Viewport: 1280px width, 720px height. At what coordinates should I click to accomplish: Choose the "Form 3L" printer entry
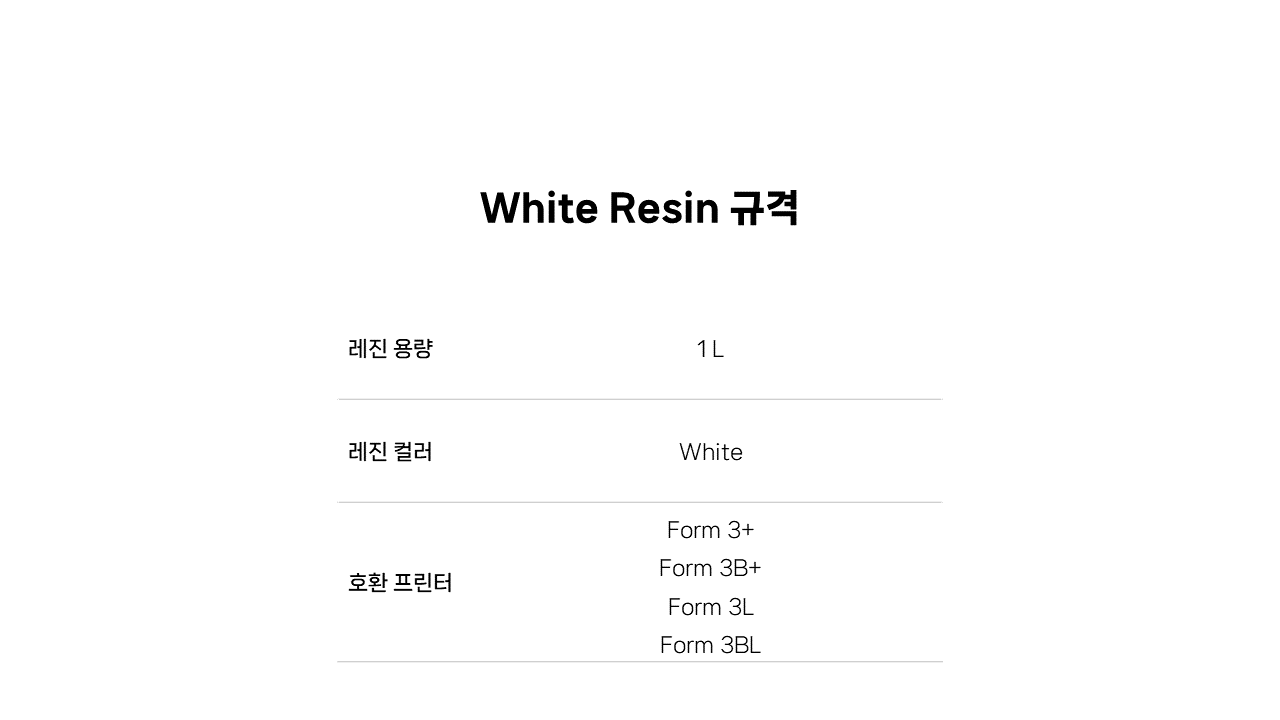(x=710, y=607)
